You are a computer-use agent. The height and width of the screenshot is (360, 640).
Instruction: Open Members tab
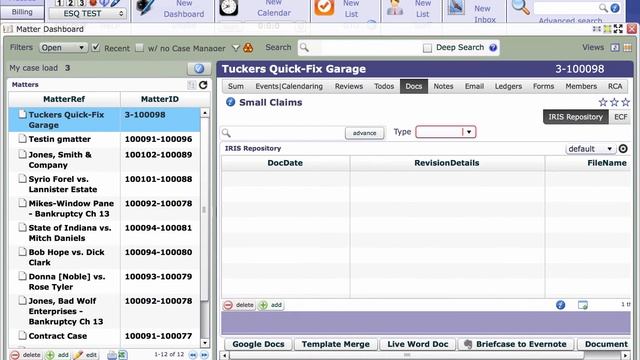pos(581,86)
